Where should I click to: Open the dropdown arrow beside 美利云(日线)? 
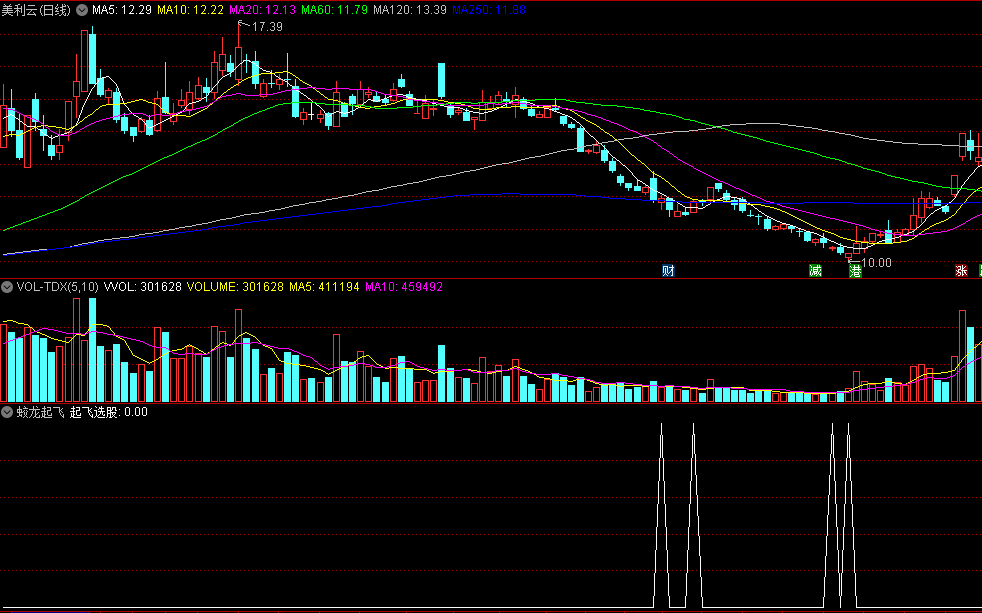click(x=82, y=10)
